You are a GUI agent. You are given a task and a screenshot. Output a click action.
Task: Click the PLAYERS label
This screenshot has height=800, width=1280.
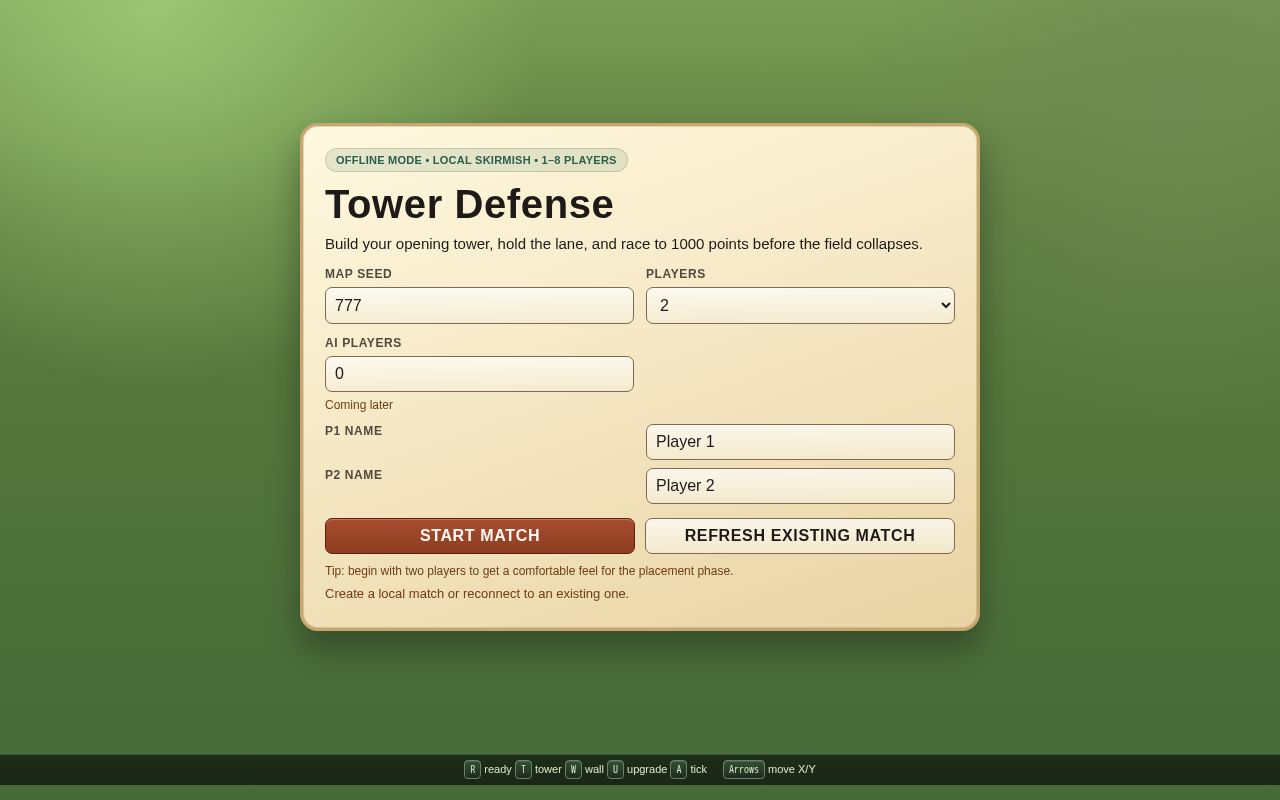[676, 274]
